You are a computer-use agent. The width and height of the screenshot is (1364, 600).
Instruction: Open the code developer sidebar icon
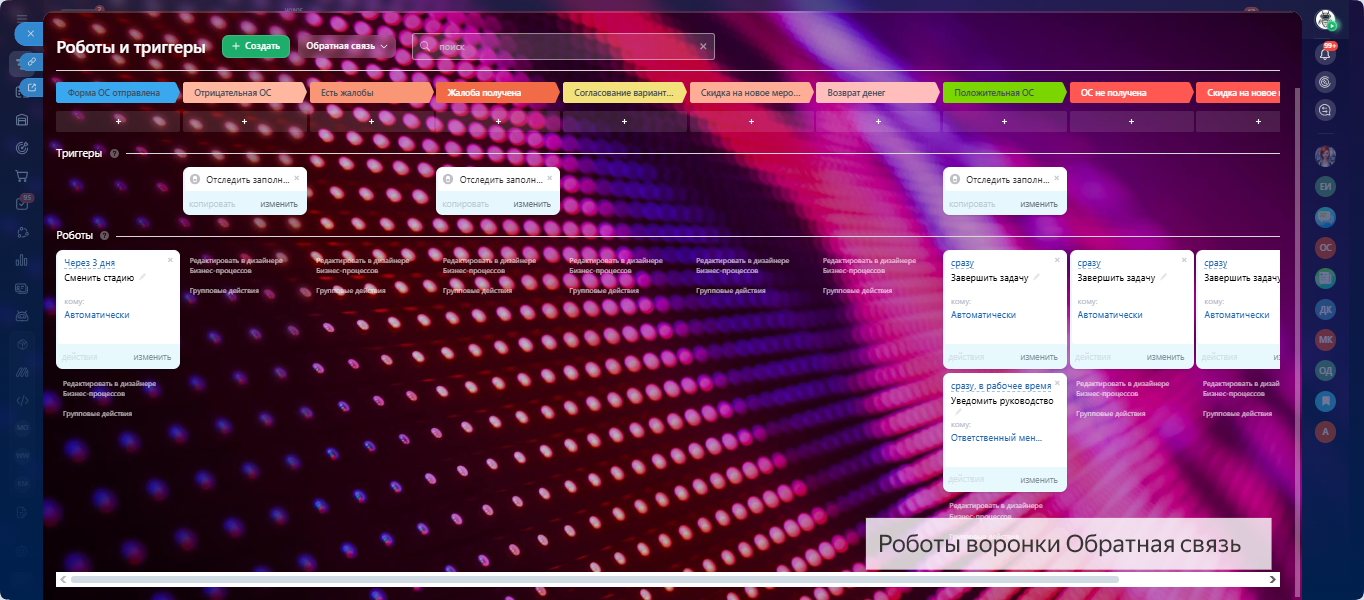point(22,400)
